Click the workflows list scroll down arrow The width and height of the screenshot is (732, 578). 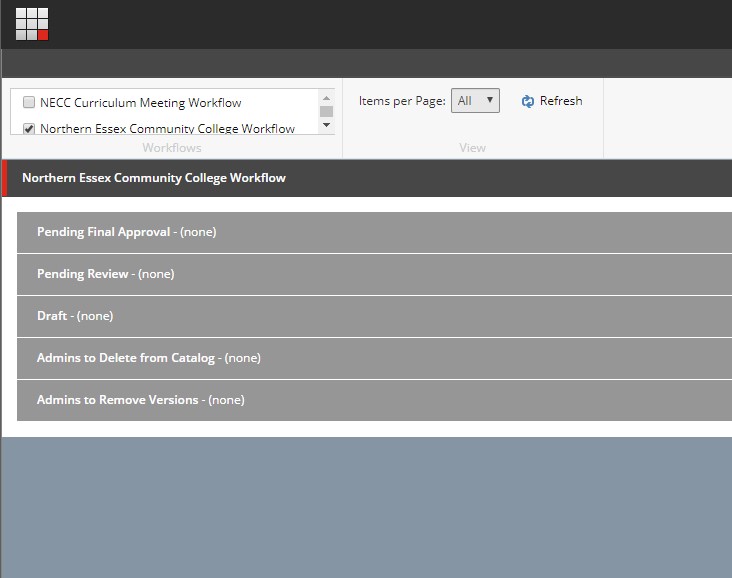(326, 126)
